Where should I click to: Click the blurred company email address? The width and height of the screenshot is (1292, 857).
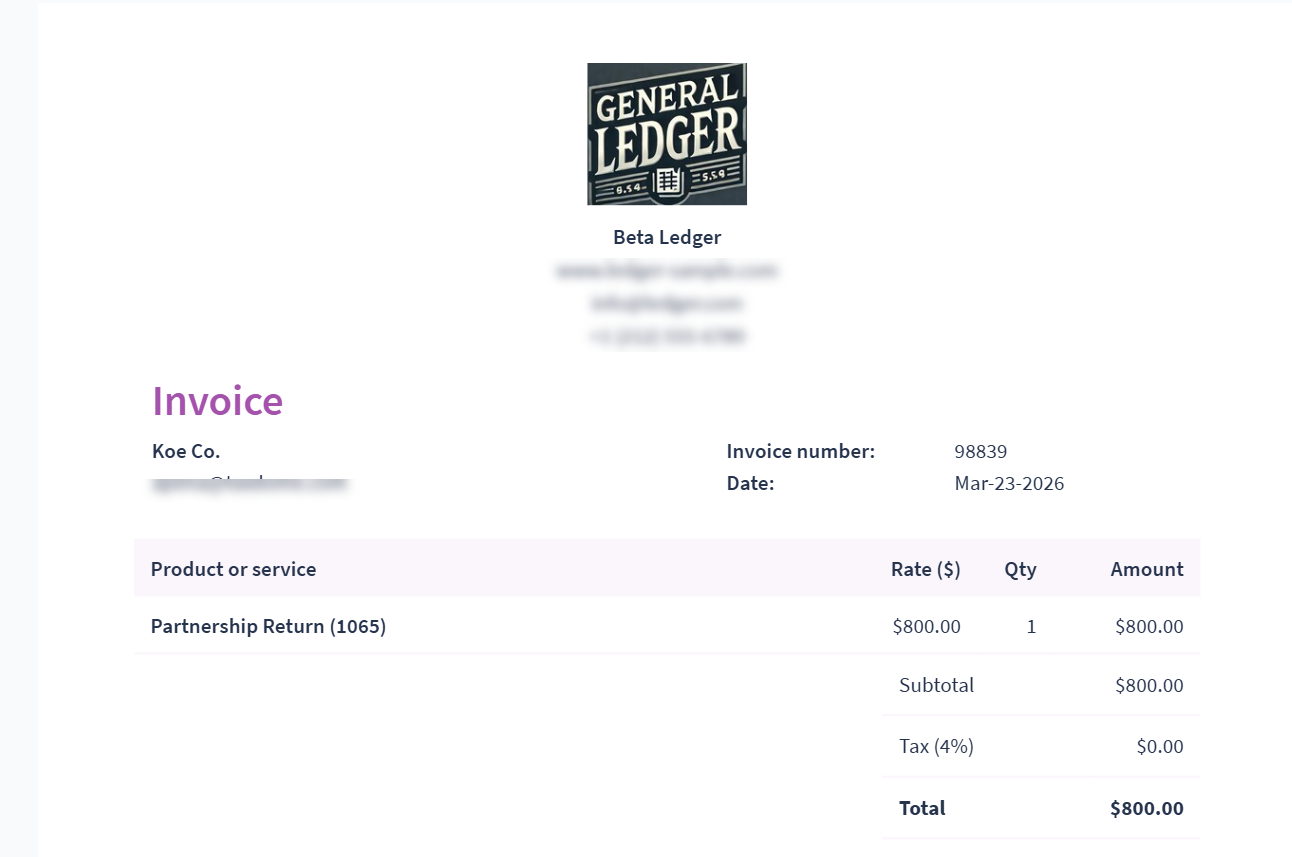667,303
